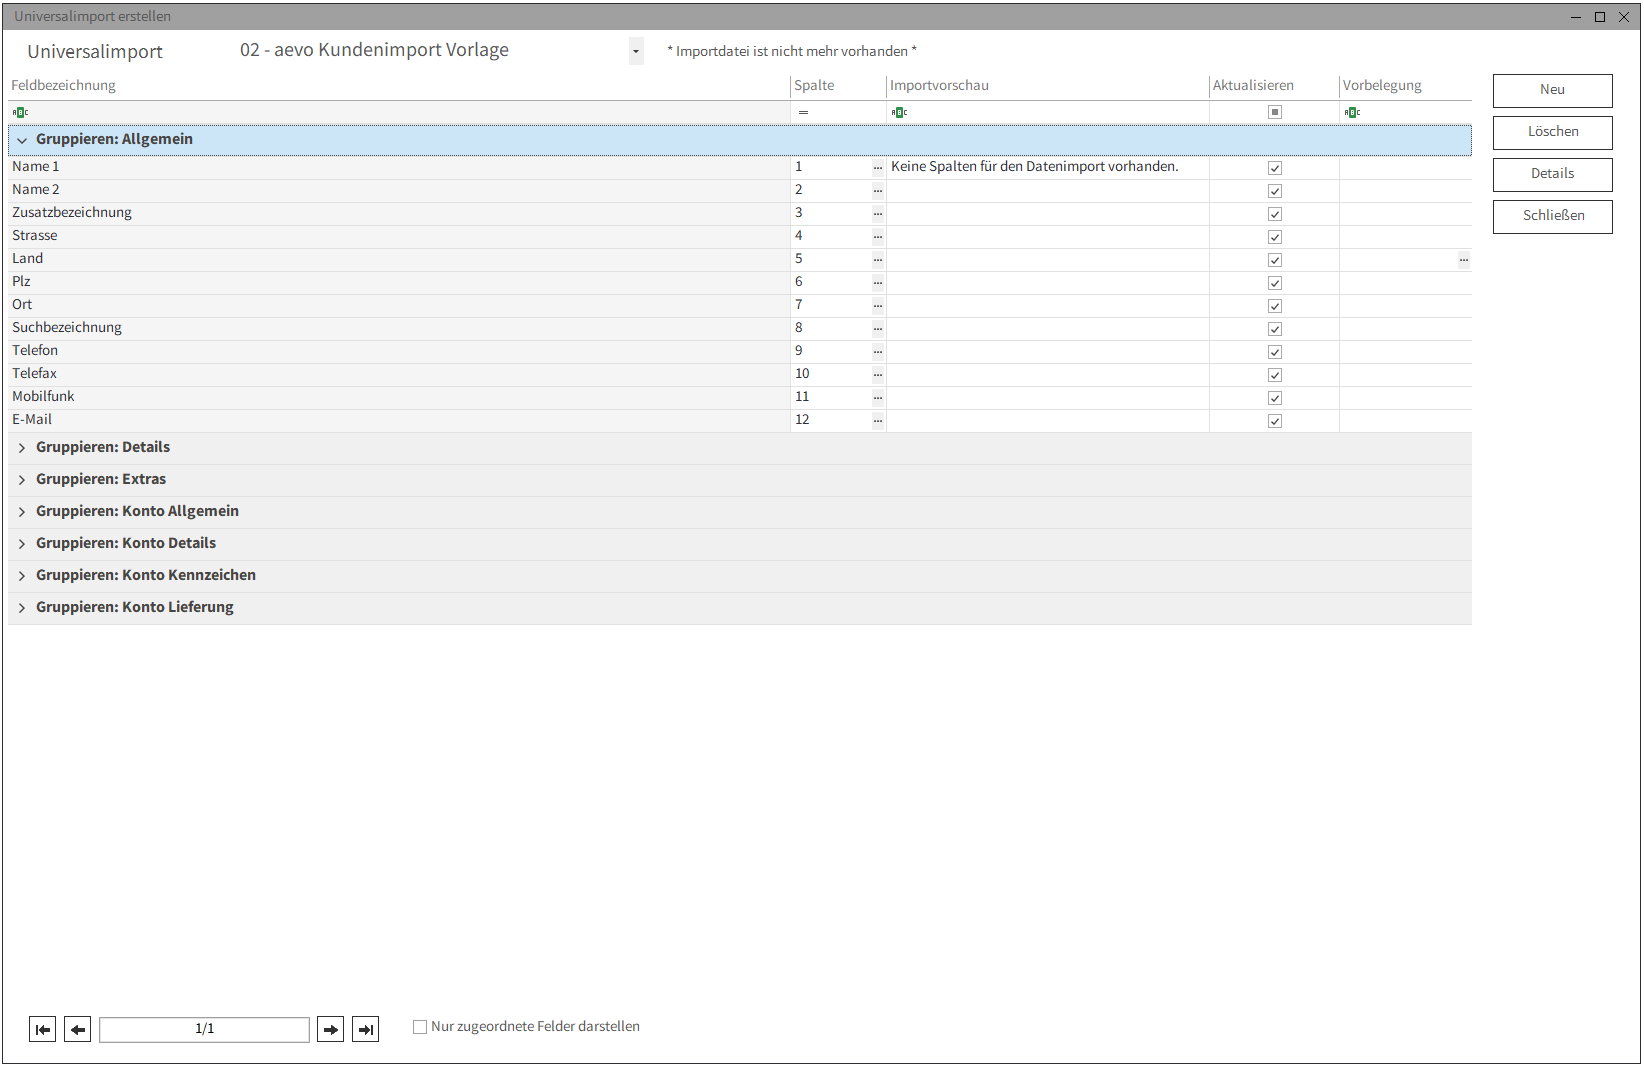This screenshot has height=1067, width=1644.
Task: Toggle Aktualisieren checkbox for Name 1
Action: pos(1275,168)
